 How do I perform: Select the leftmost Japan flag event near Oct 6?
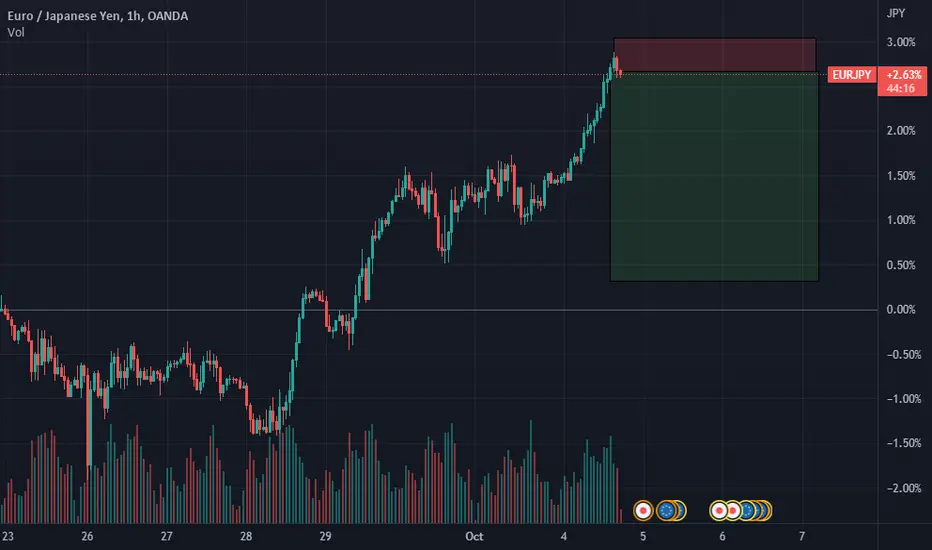719,510
